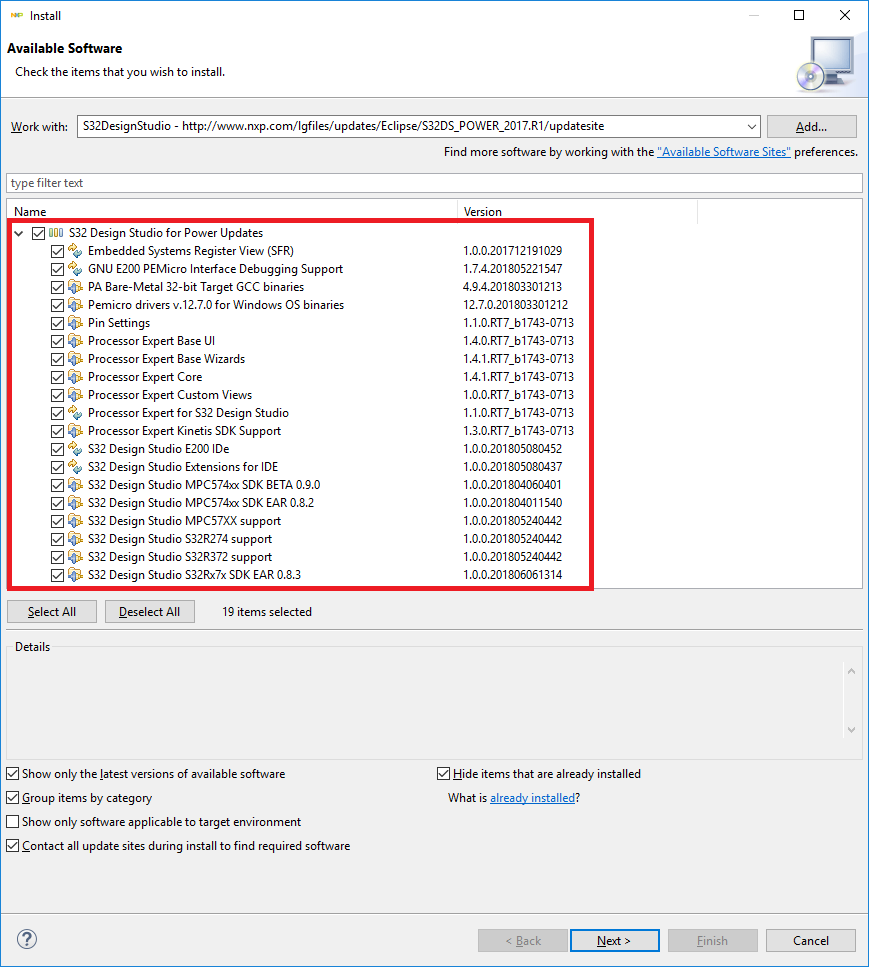Click the icon of S32Rx7x SDK EAR 0.8.3
The width and height of the screenshot is (869, 967).
75,575
